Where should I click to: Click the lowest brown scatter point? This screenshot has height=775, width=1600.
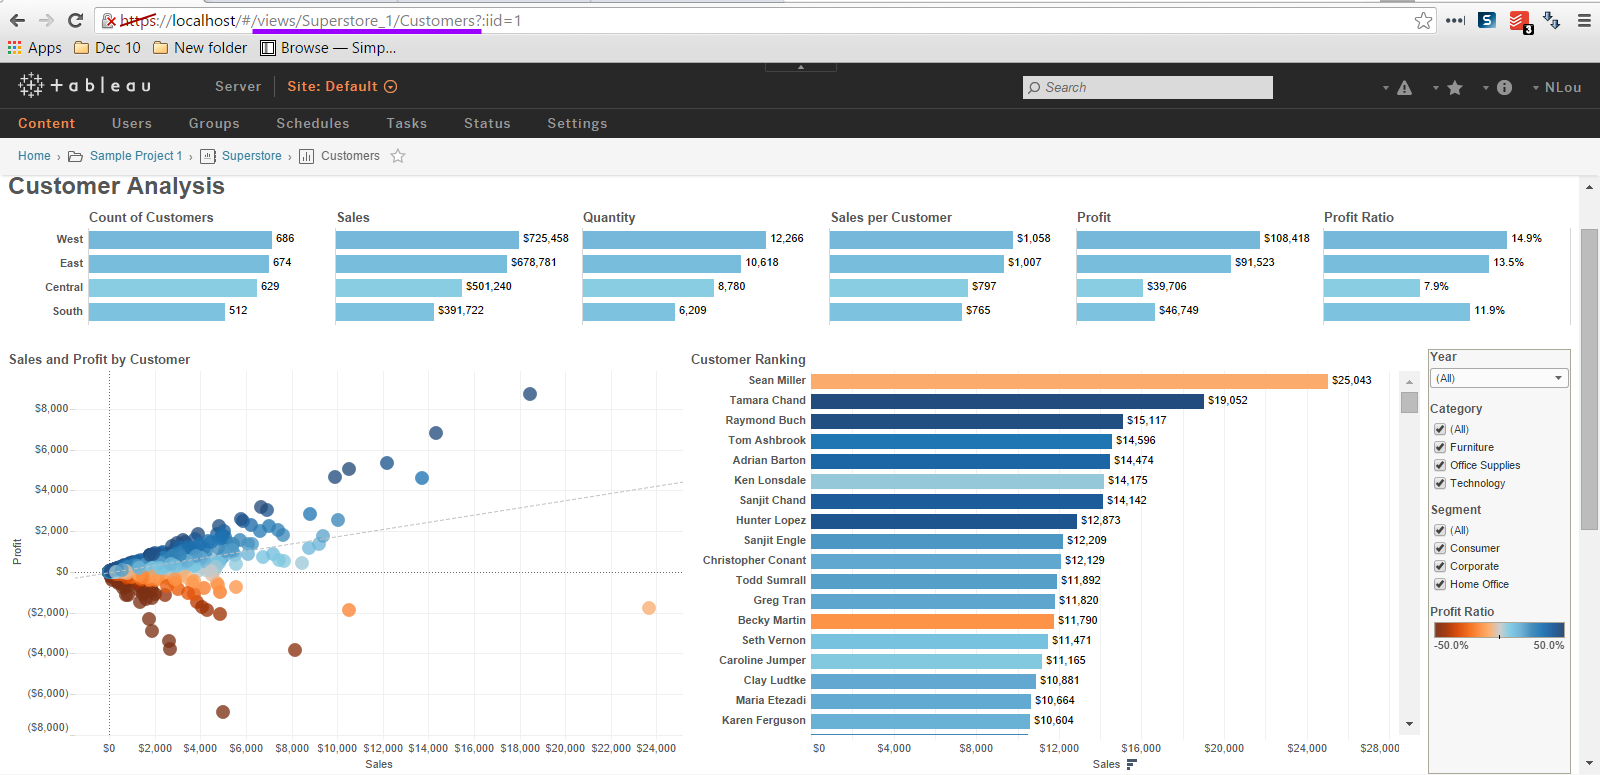click(x=223, y=712)
